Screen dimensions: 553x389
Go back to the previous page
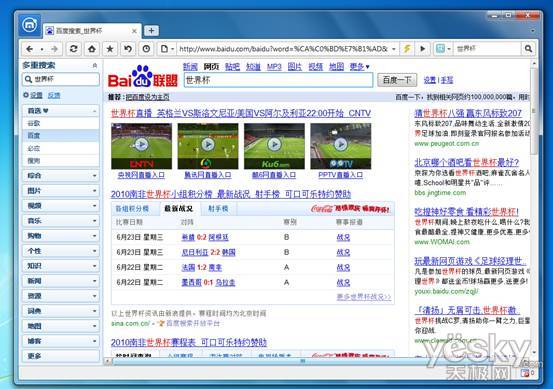point(30,49)
